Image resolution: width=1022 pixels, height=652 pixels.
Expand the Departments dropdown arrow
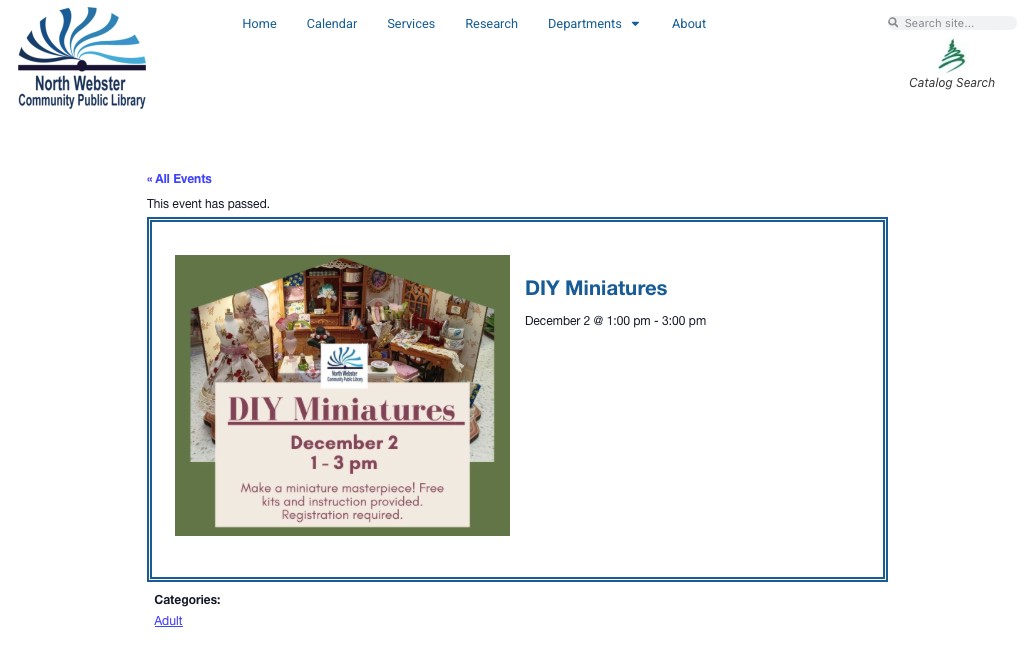click(x=635, y=24)
